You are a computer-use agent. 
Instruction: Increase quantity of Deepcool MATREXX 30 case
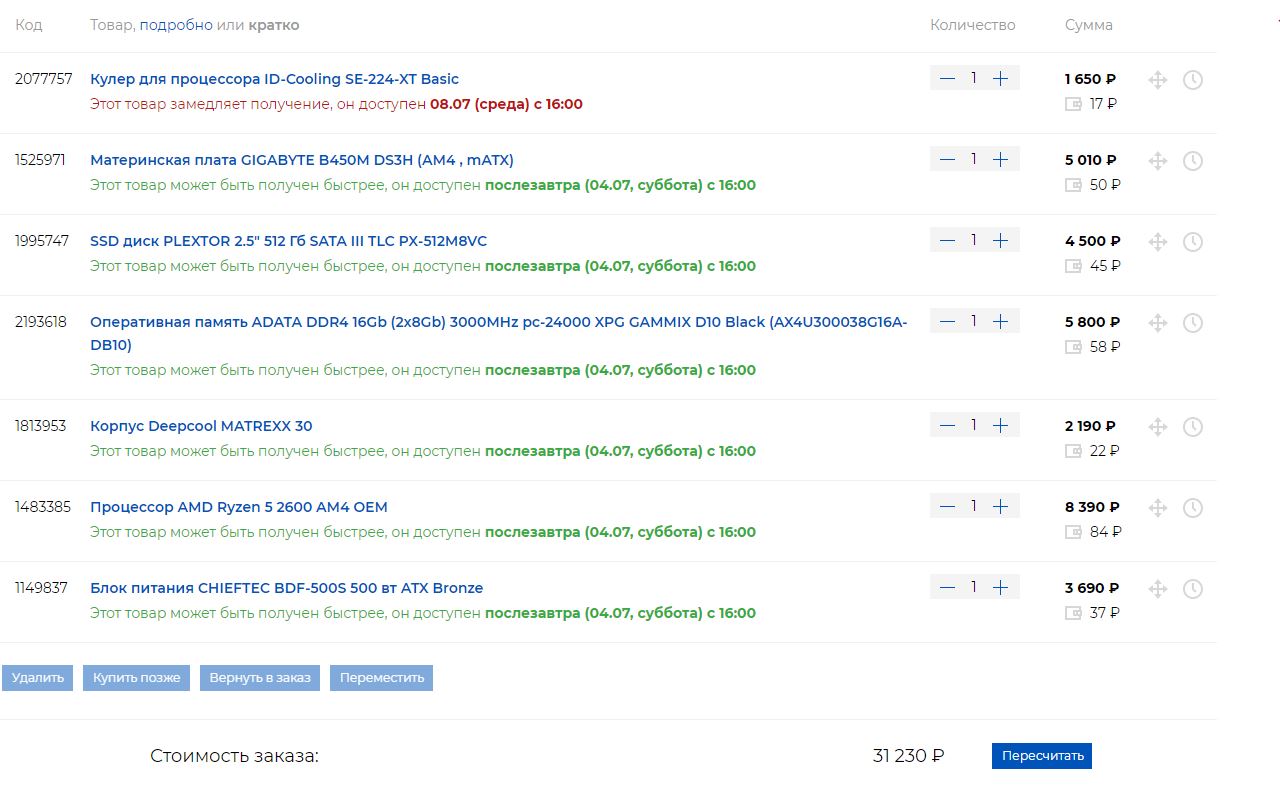coord(1000,425)
